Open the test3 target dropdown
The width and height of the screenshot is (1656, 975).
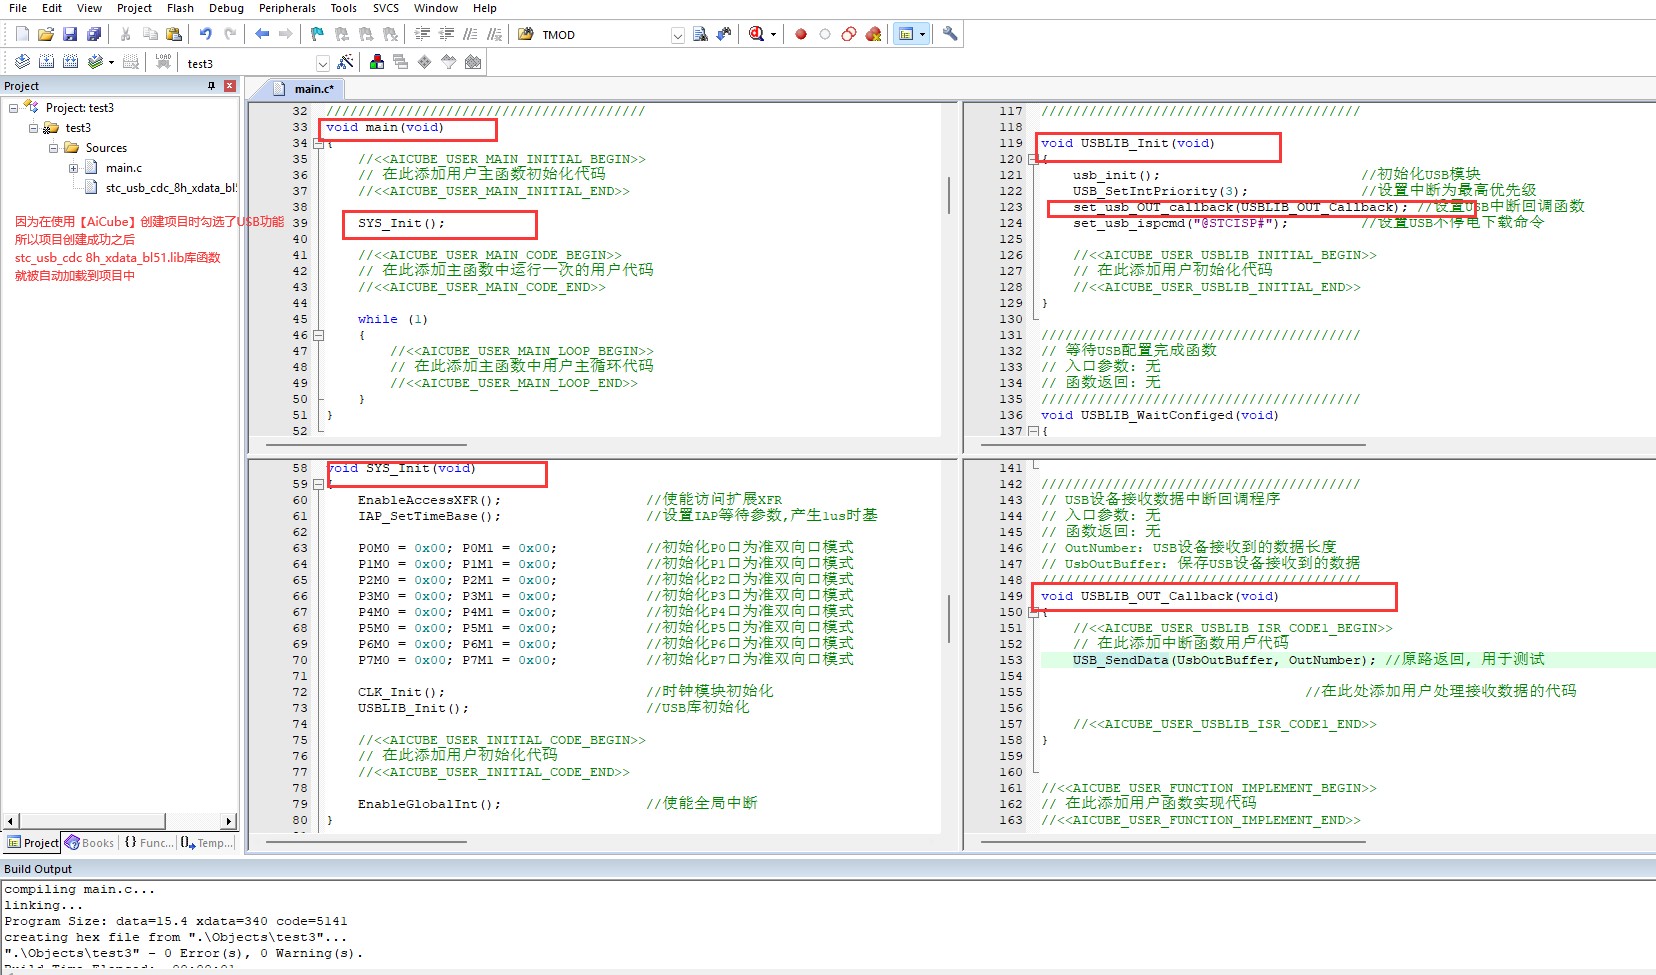[323, 63]
